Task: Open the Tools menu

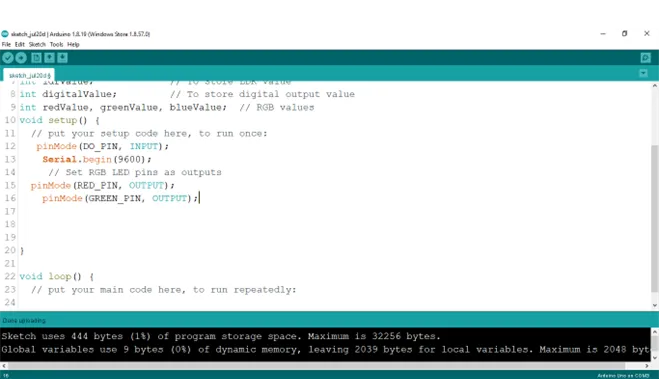Action: click(x=56, y=44)
